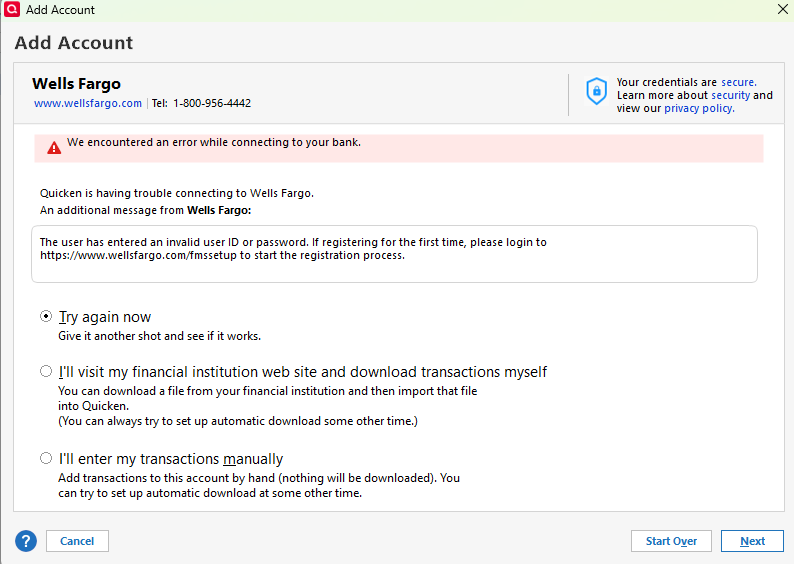Click the bold Wells Fargo bank name
Image resolution: width=794 pixels, height=564 pixels.
click(x=76, y=83)
